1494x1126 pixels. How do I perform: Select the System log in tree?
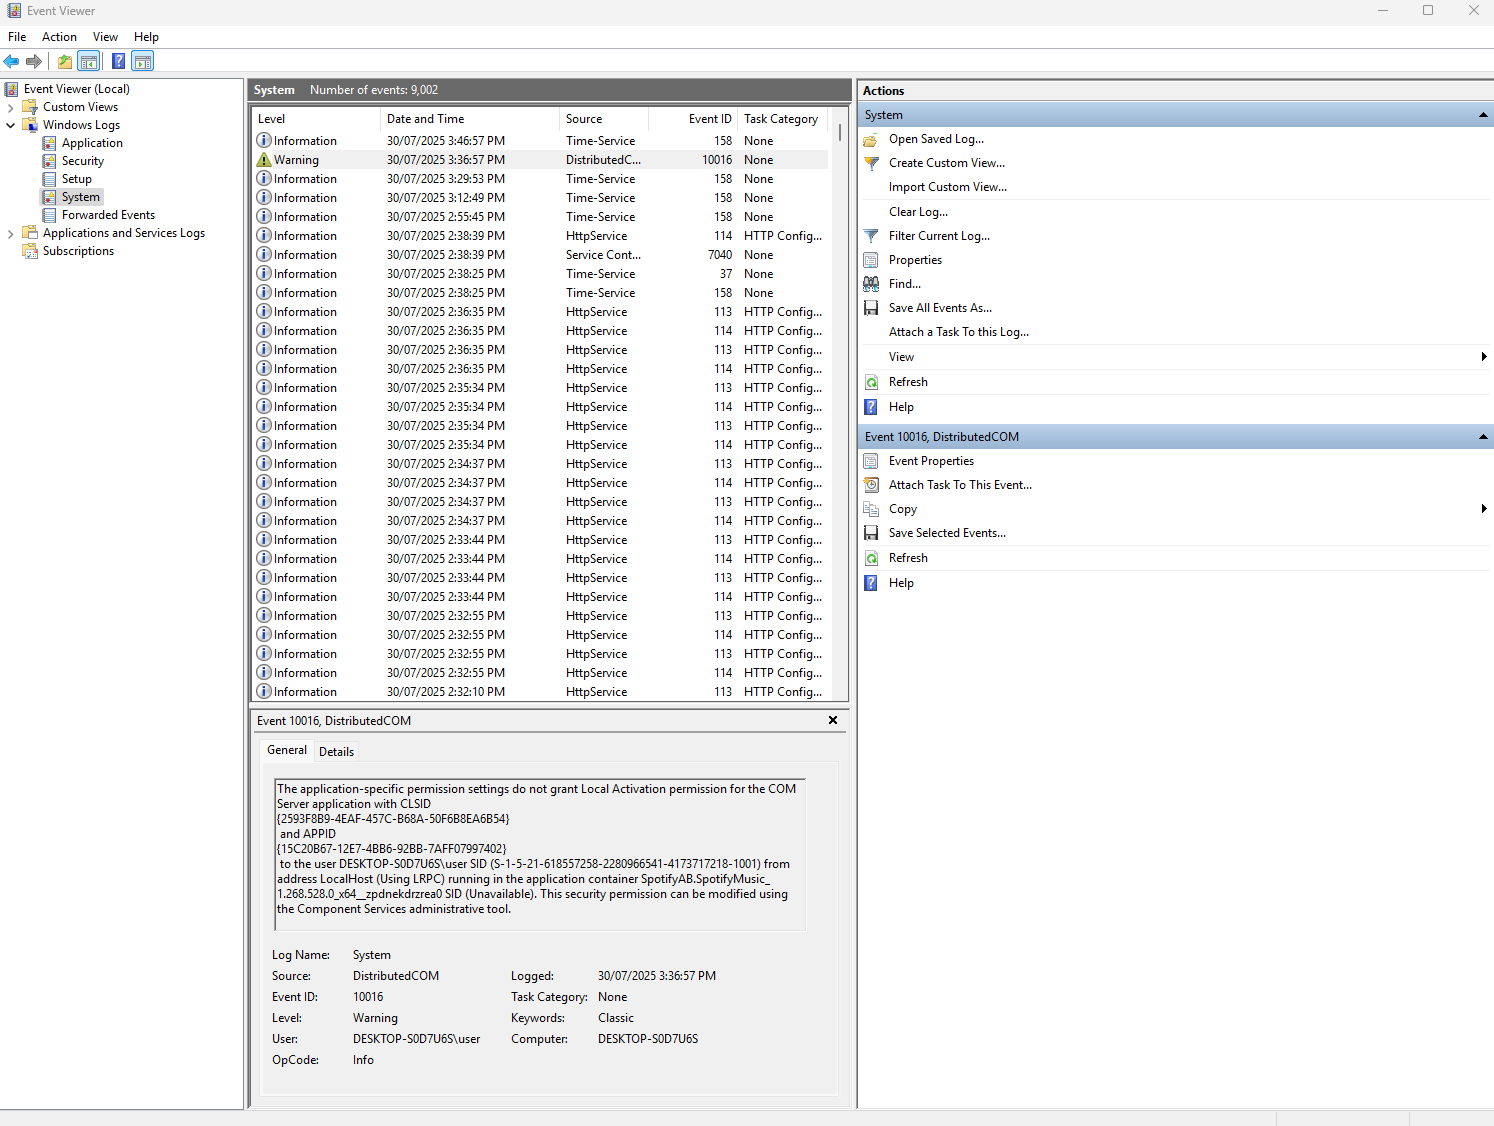[80, 197]
